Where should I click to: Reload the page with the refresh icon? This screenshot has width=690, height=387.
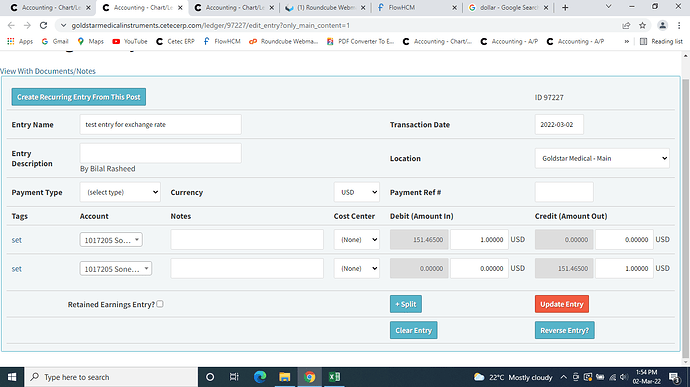click(43, 26)
